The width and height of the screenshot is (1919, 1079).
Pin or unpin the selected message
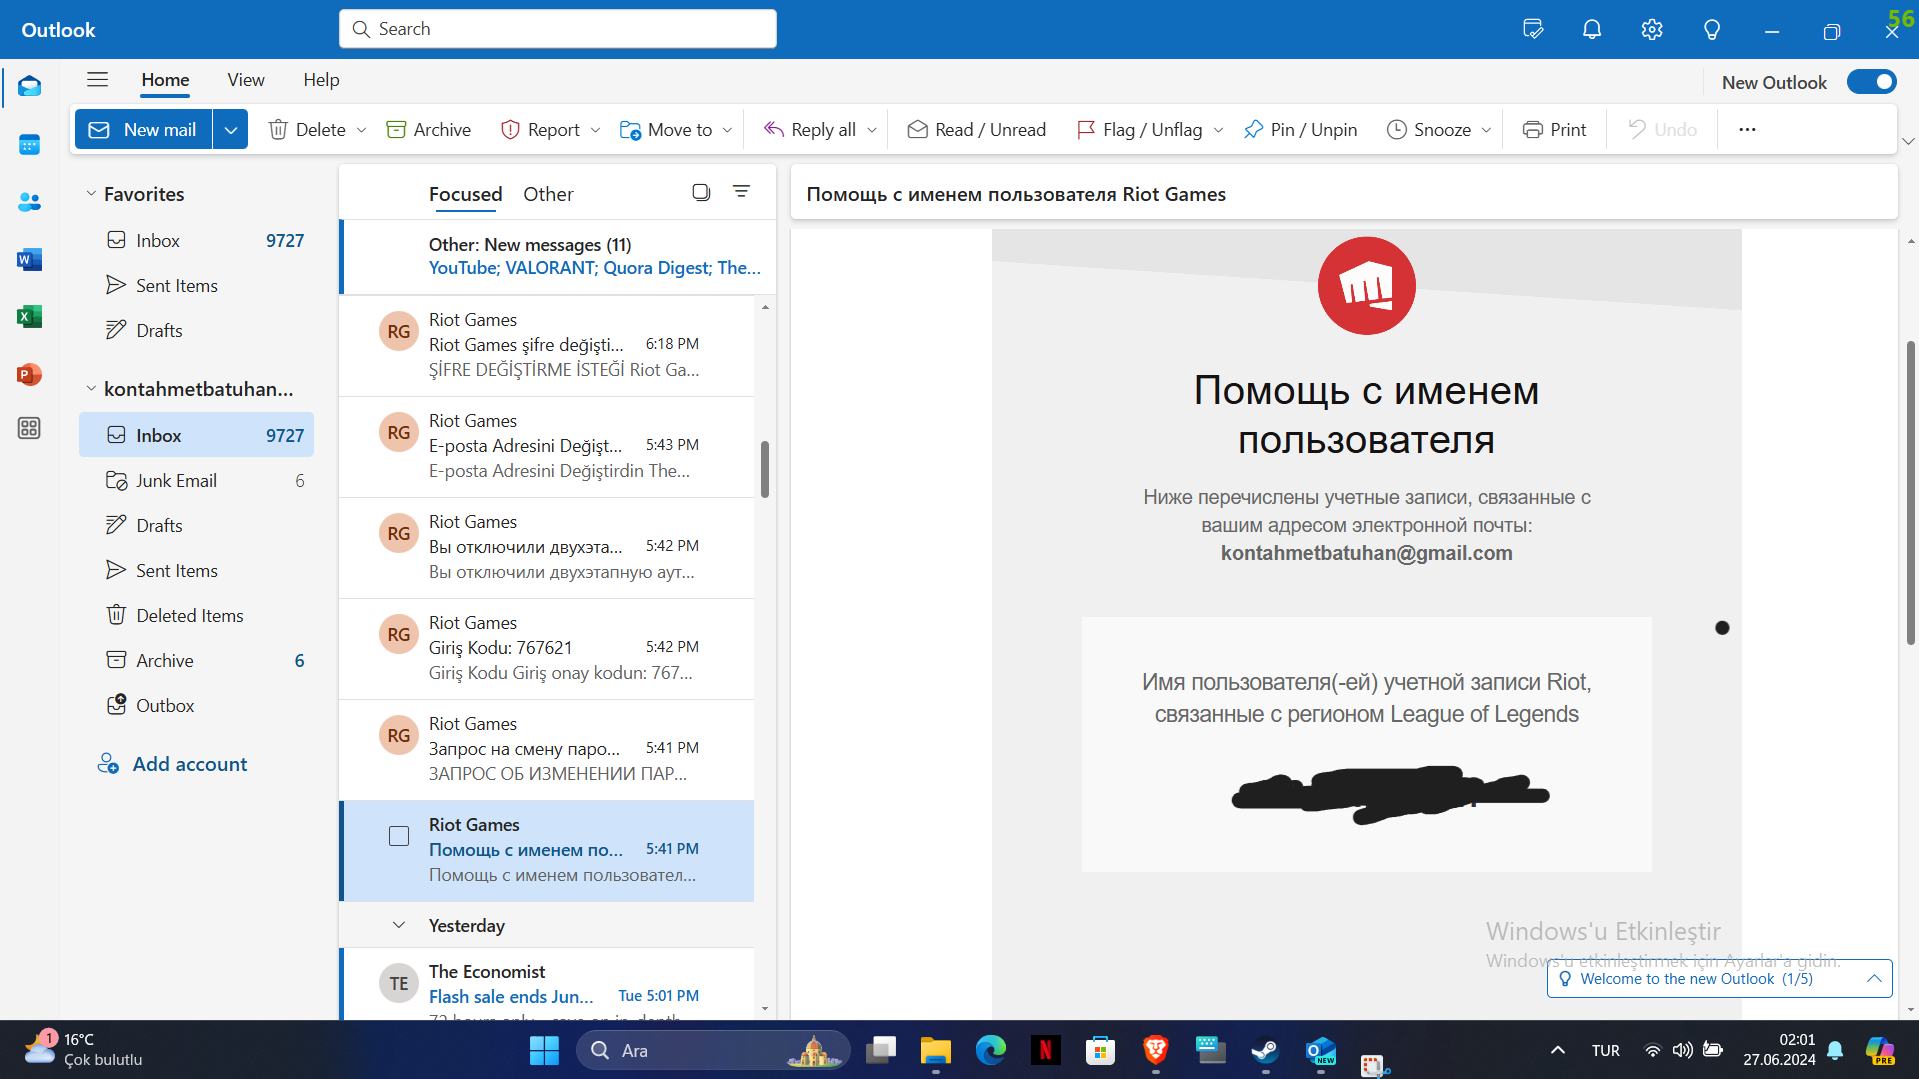click(1300, 130)
